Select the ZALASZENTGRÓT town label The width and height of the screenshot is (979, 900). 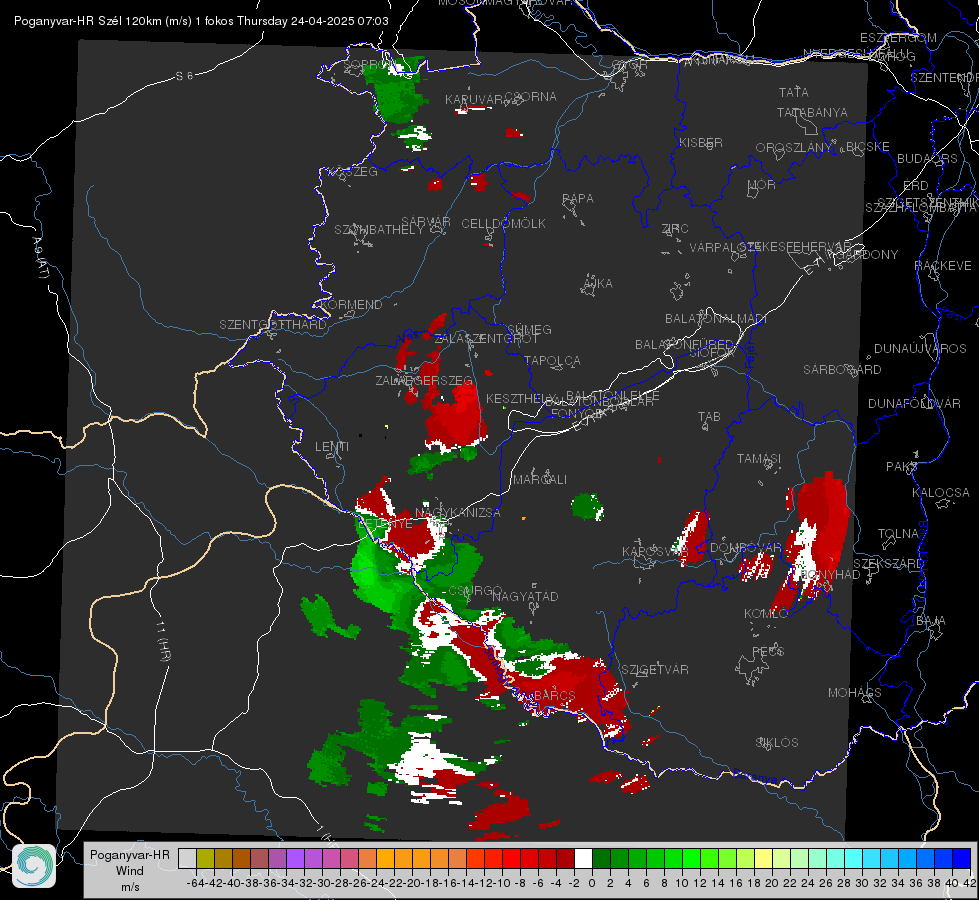click(x=486, y=339)
